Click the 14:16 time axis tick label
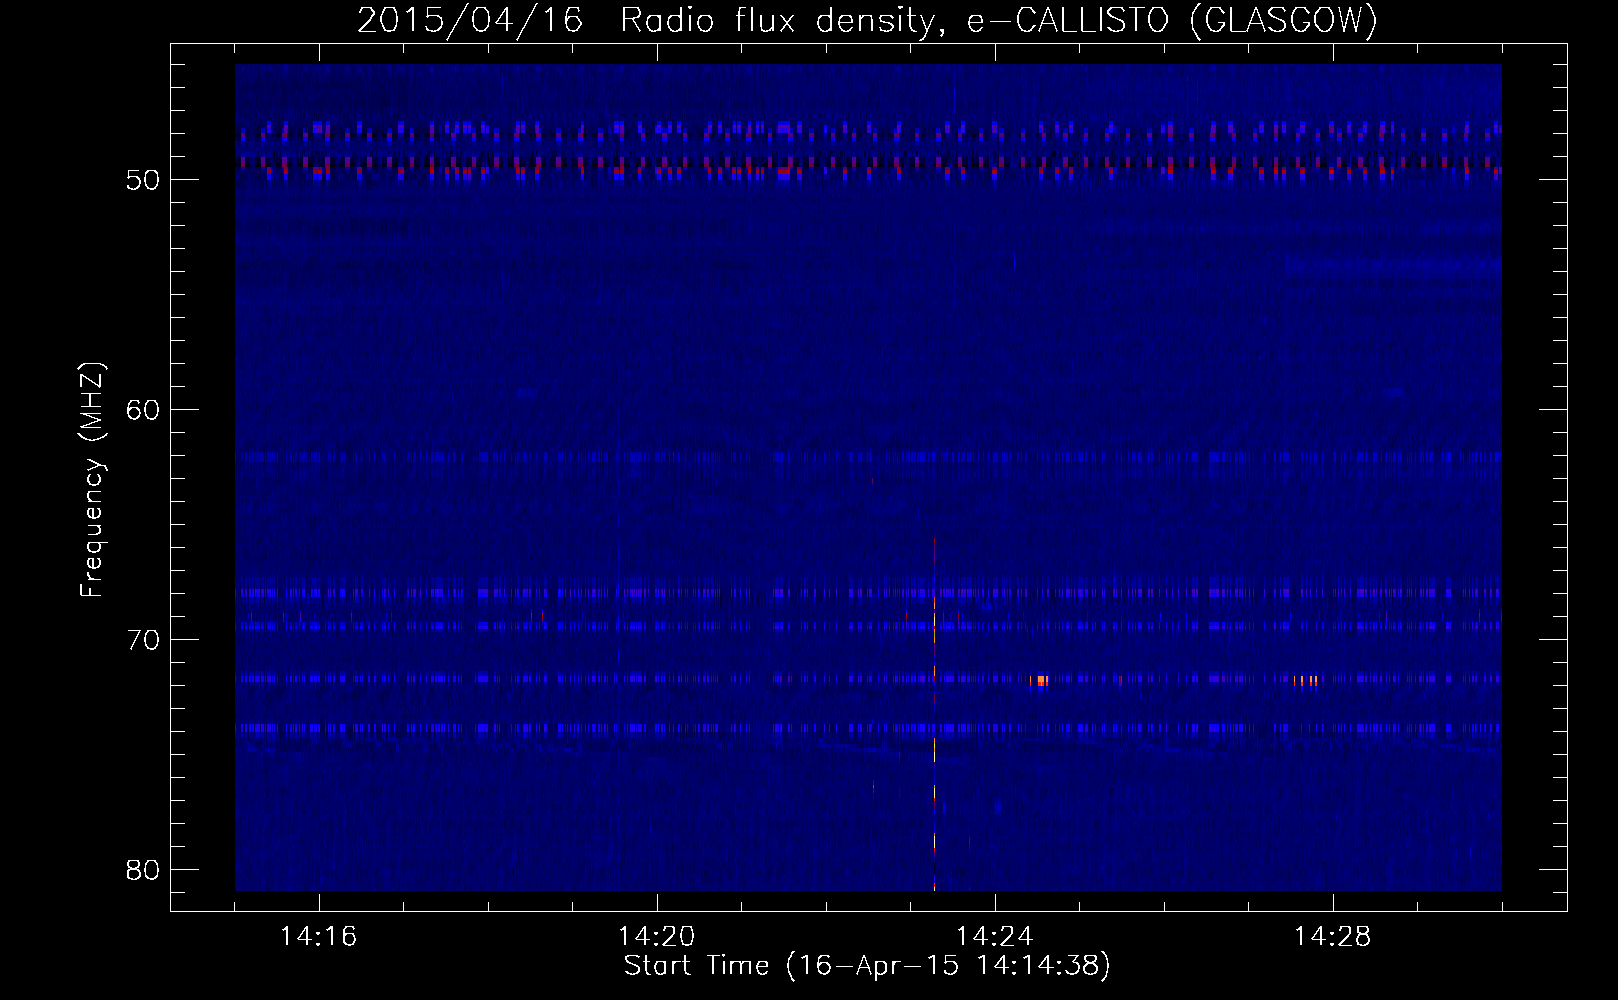The image size is (1618, 1000). pyautogui.click(x=319, y=937)
